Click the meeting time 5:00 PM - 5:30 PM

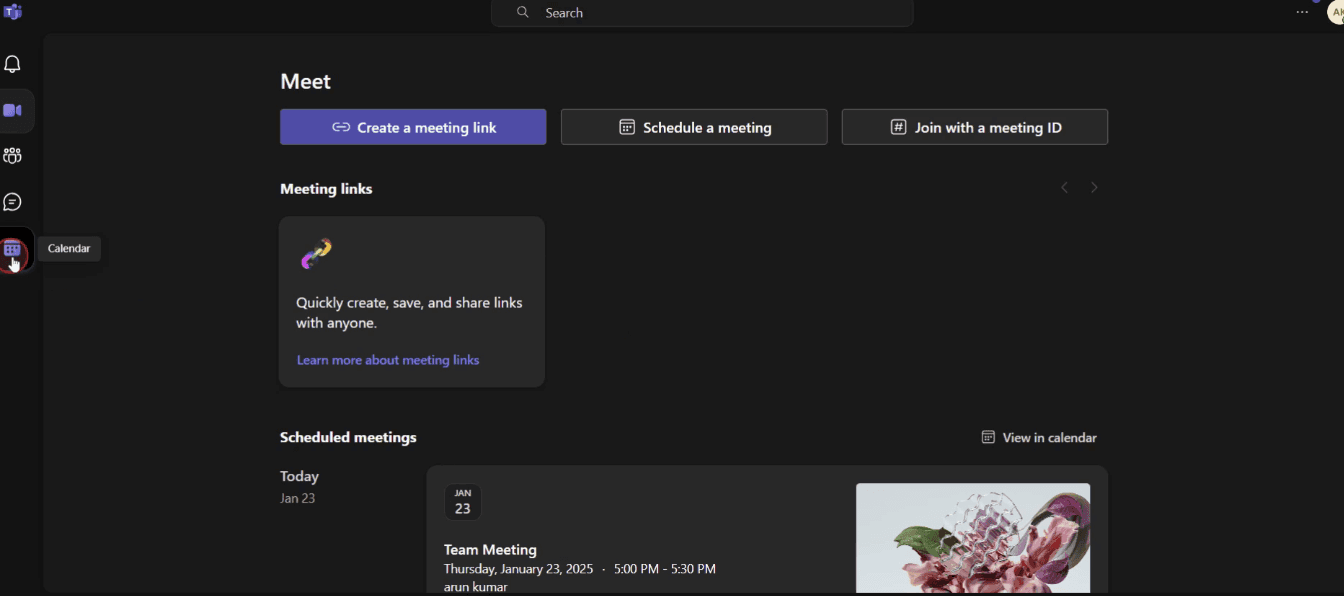[665, 569]
